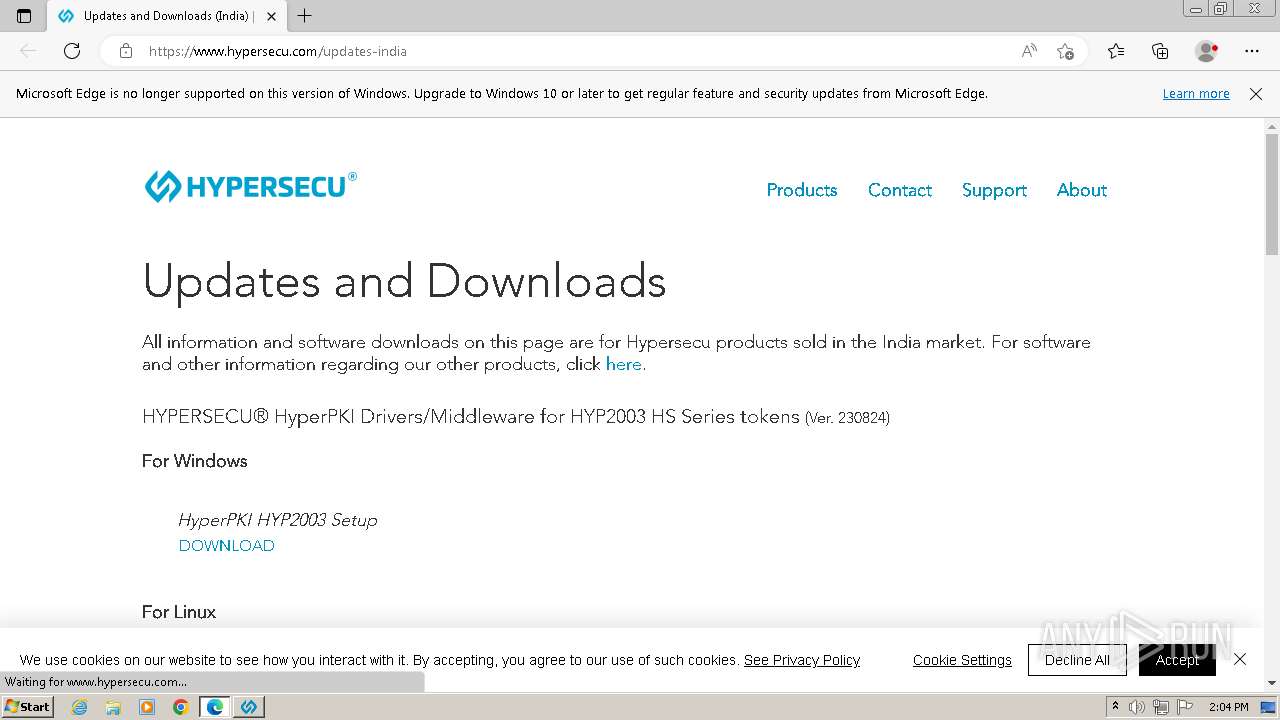Image resolution: width=1280 pixels, height=720 pixels.
Task: Decline all cookies
Action: (x=1077, y=660)
